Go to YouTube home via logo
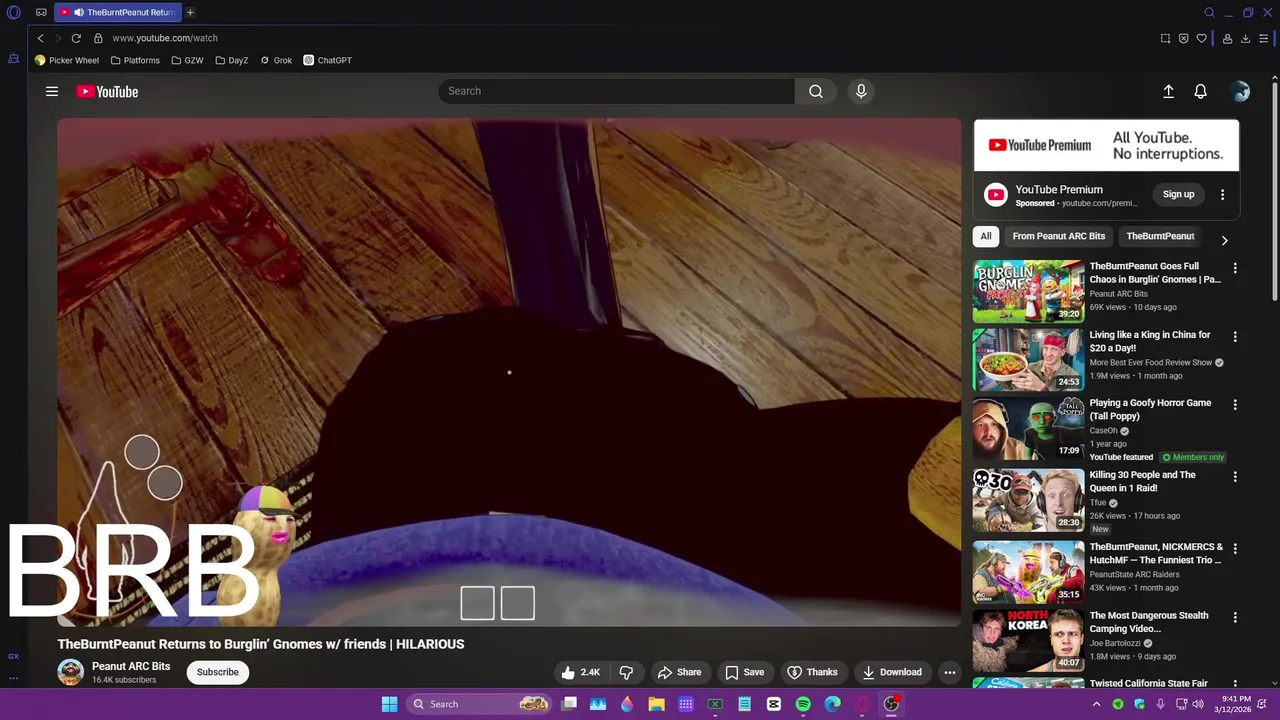Image resolution: width=1280 pixels, height=720 pixels. click(x=107, y=91)
